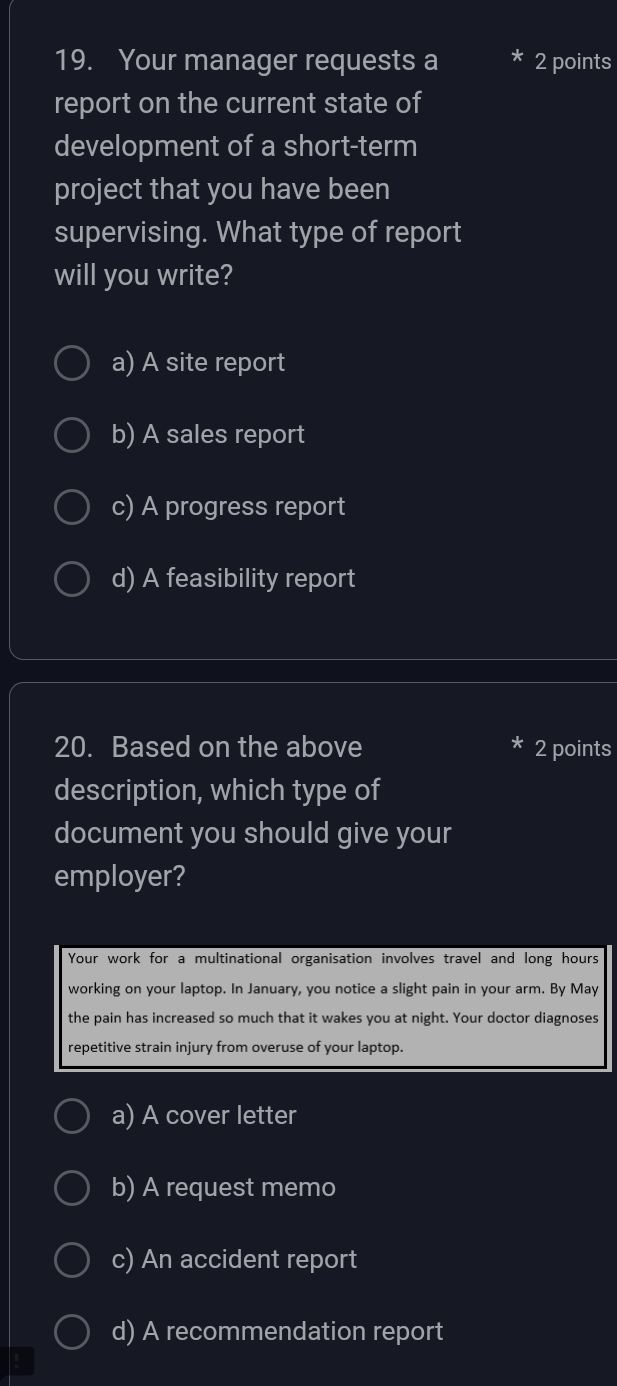Select option c) An accident report

(71, 1260)
